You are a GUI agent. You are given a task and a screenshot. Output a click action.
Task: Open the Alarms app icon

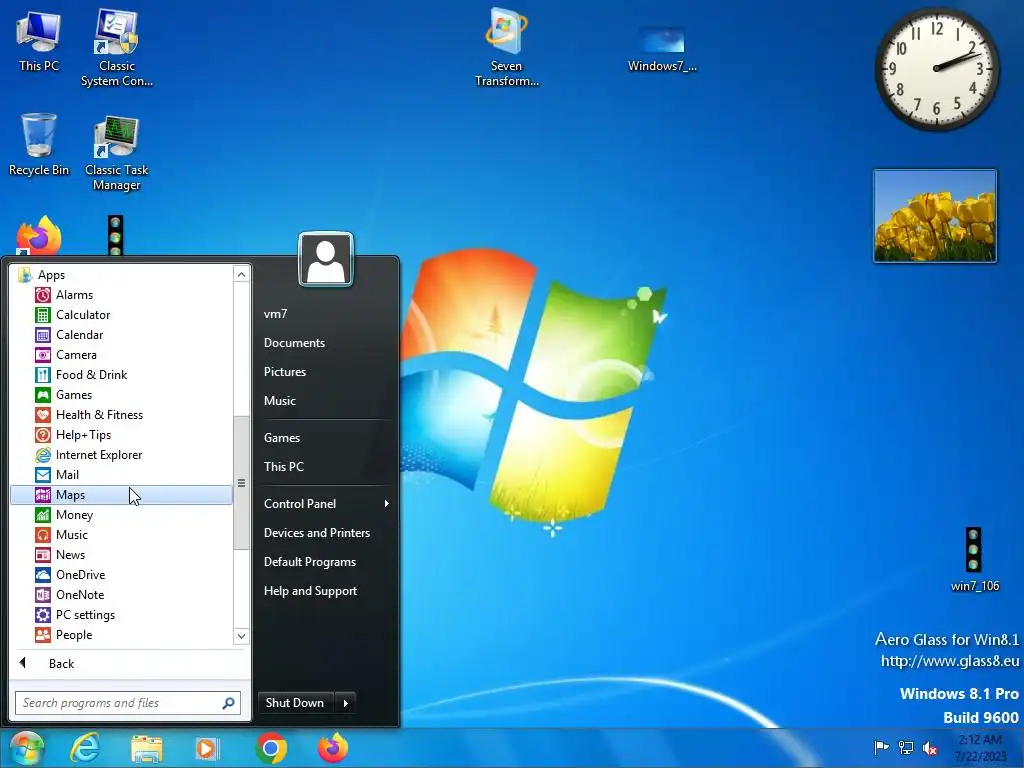pos(42,295)
